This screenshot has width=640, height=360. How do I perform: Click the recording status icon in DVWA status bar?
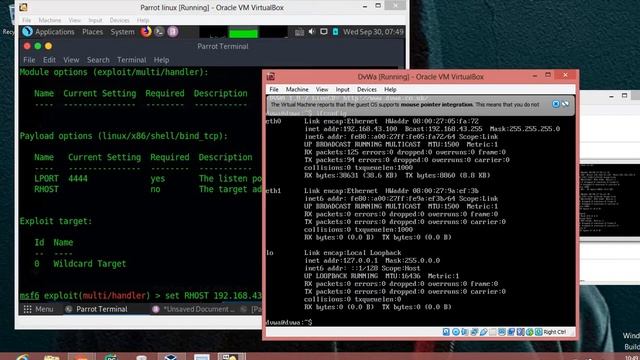coord(511,332)
